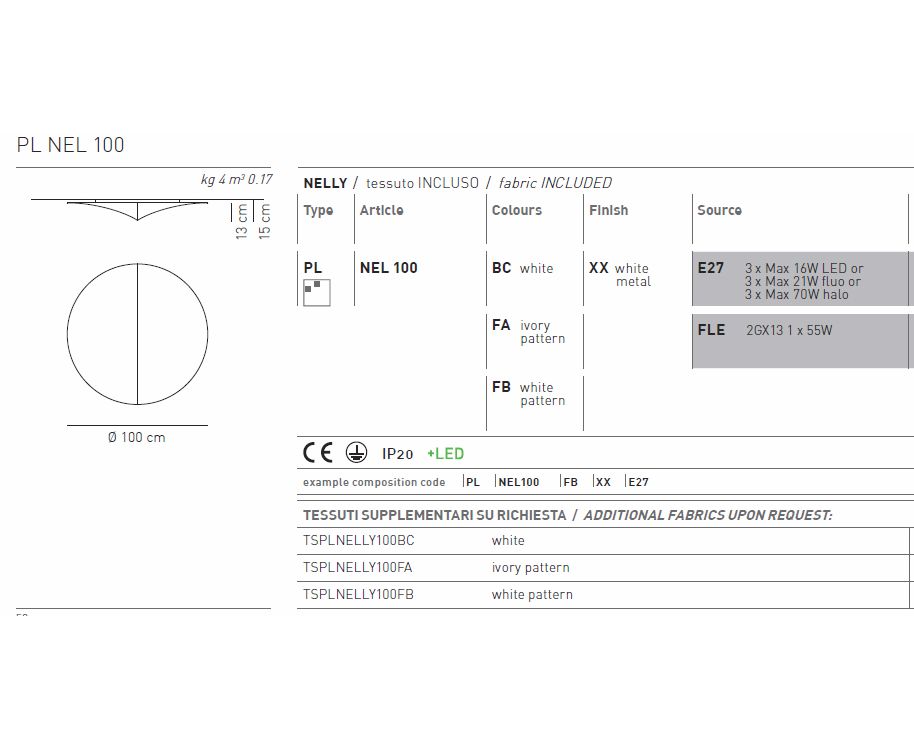Select the FB white pattern colour
This screenshot has height=748, width=914.
528,394
